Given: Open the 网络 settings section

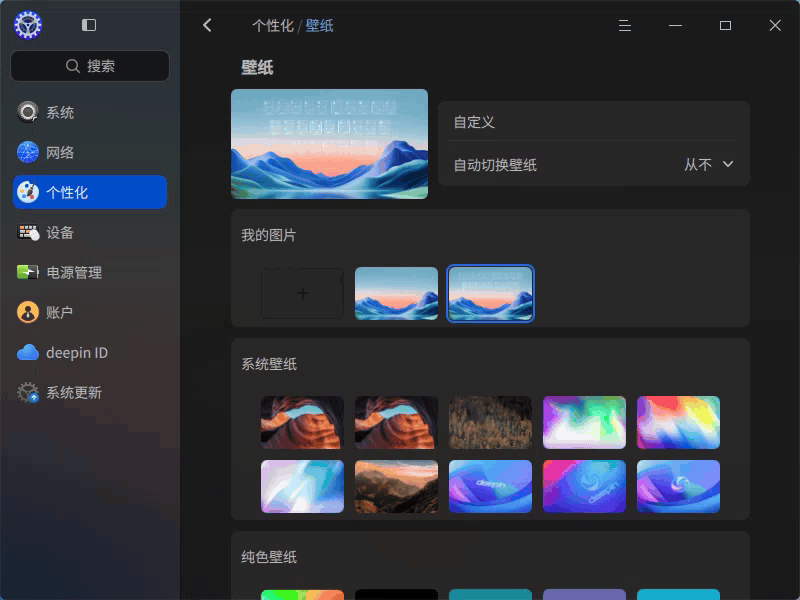Looking at the screenshot, I should [x=90, y=152].
